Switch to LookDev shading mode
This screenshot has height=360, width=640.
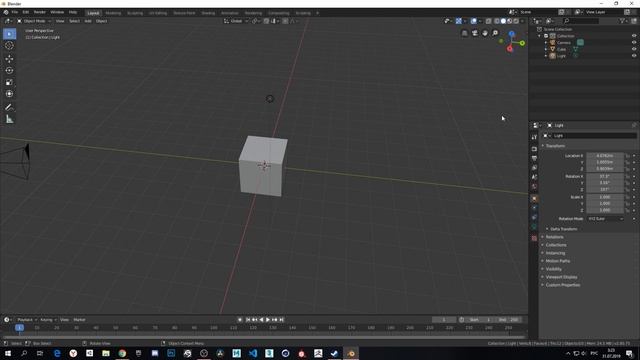coord(509,21)
